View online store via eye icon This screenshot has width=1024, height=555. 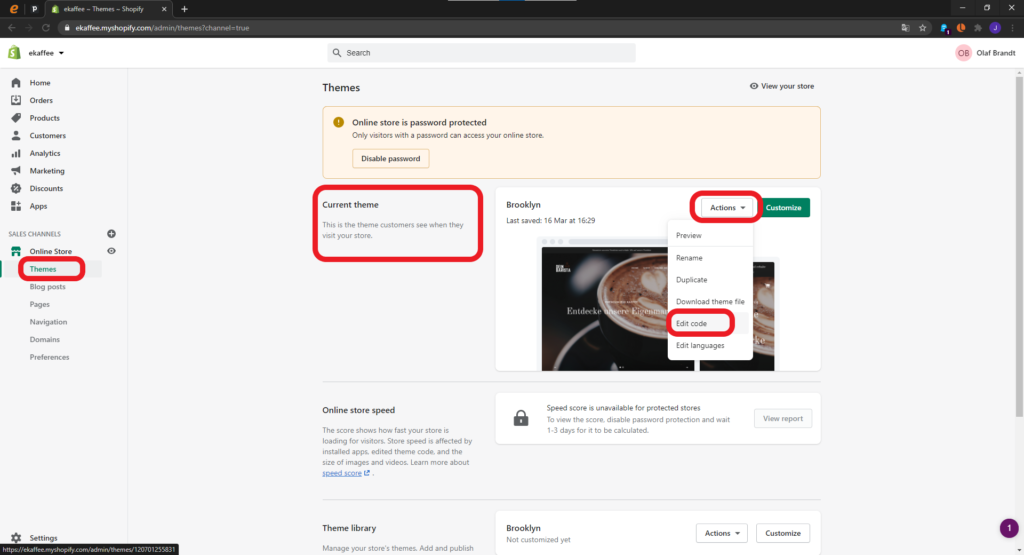click(x=111, y=251)
